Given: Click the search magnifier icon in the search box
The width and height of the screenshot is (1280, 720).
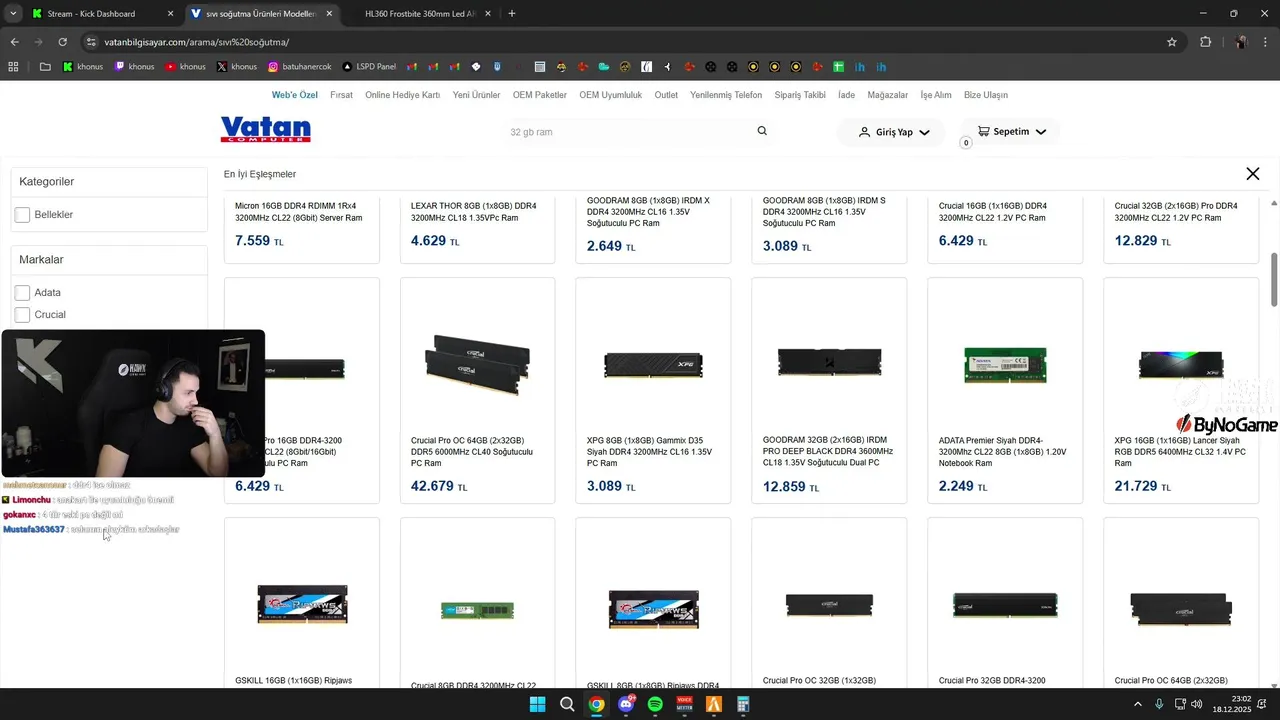Looking at the screenshot, I should point(762,131).
